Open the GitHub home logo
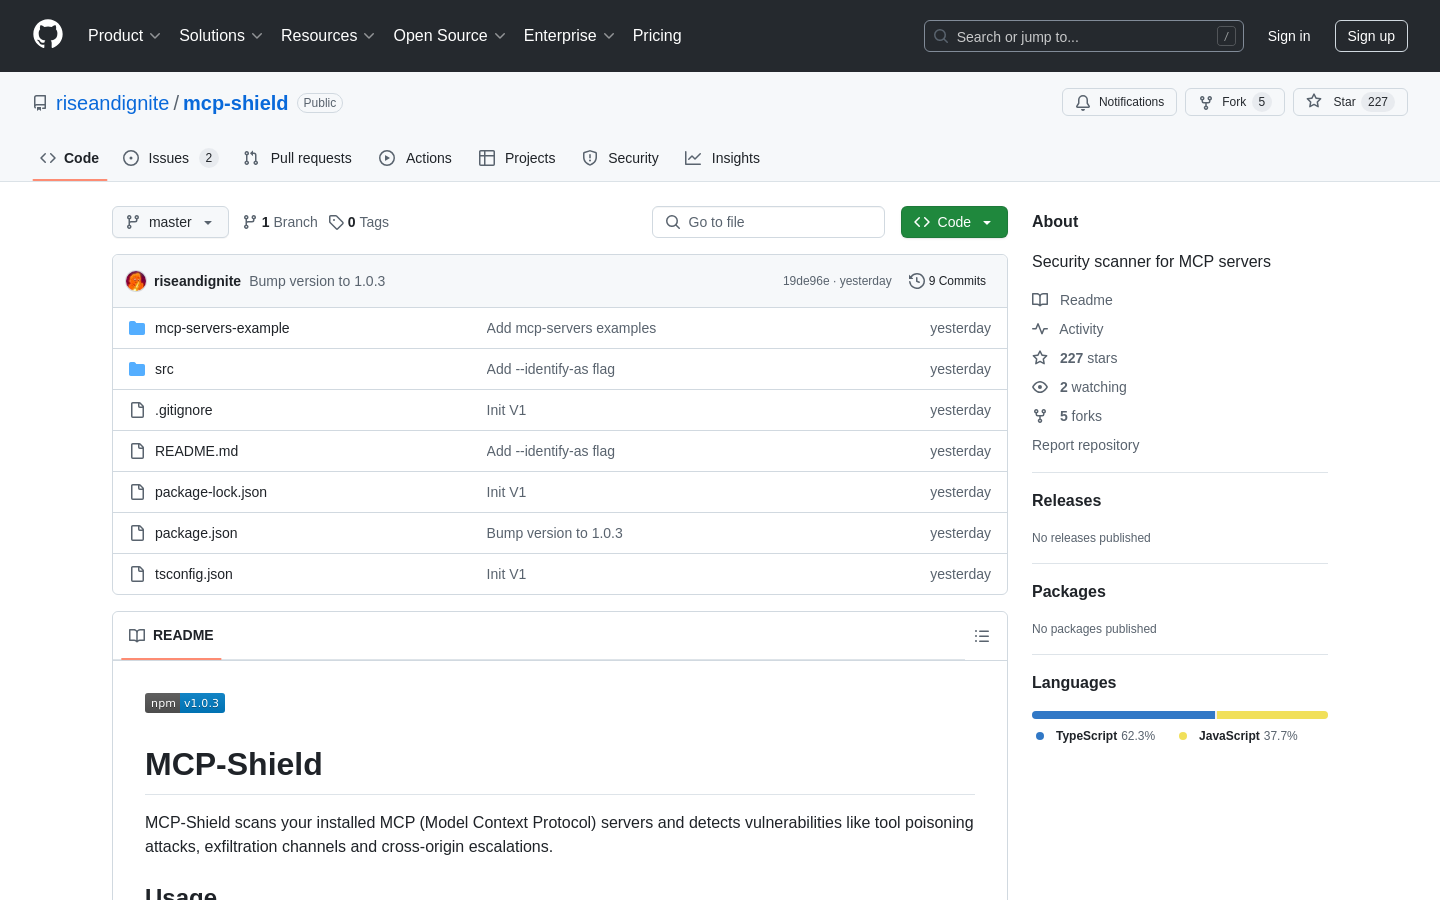This screenshot has height=900, width=1440. click(x=48, y=35)
